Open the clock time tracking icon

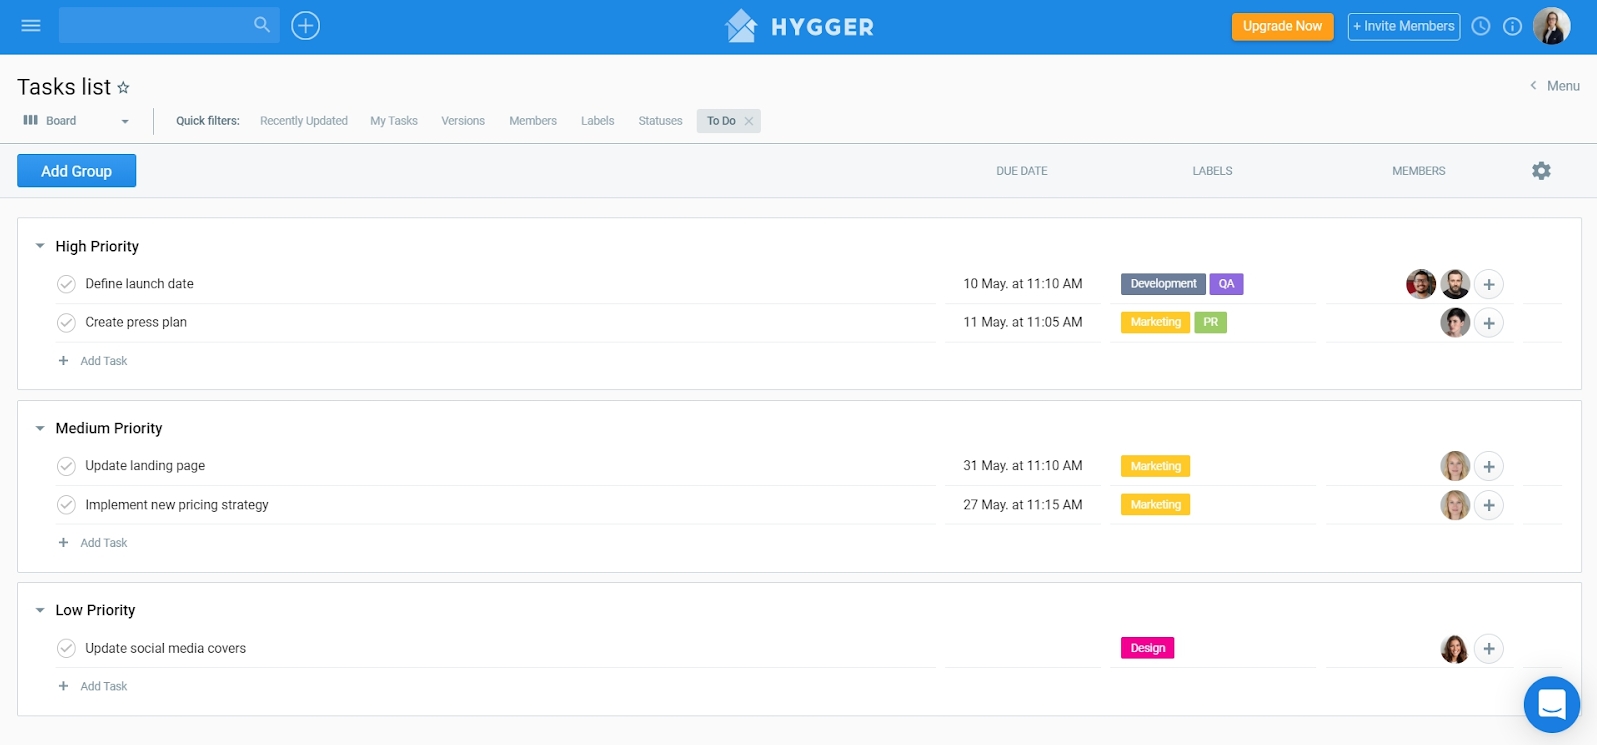pyautogui.click(x=1481, y=27)
